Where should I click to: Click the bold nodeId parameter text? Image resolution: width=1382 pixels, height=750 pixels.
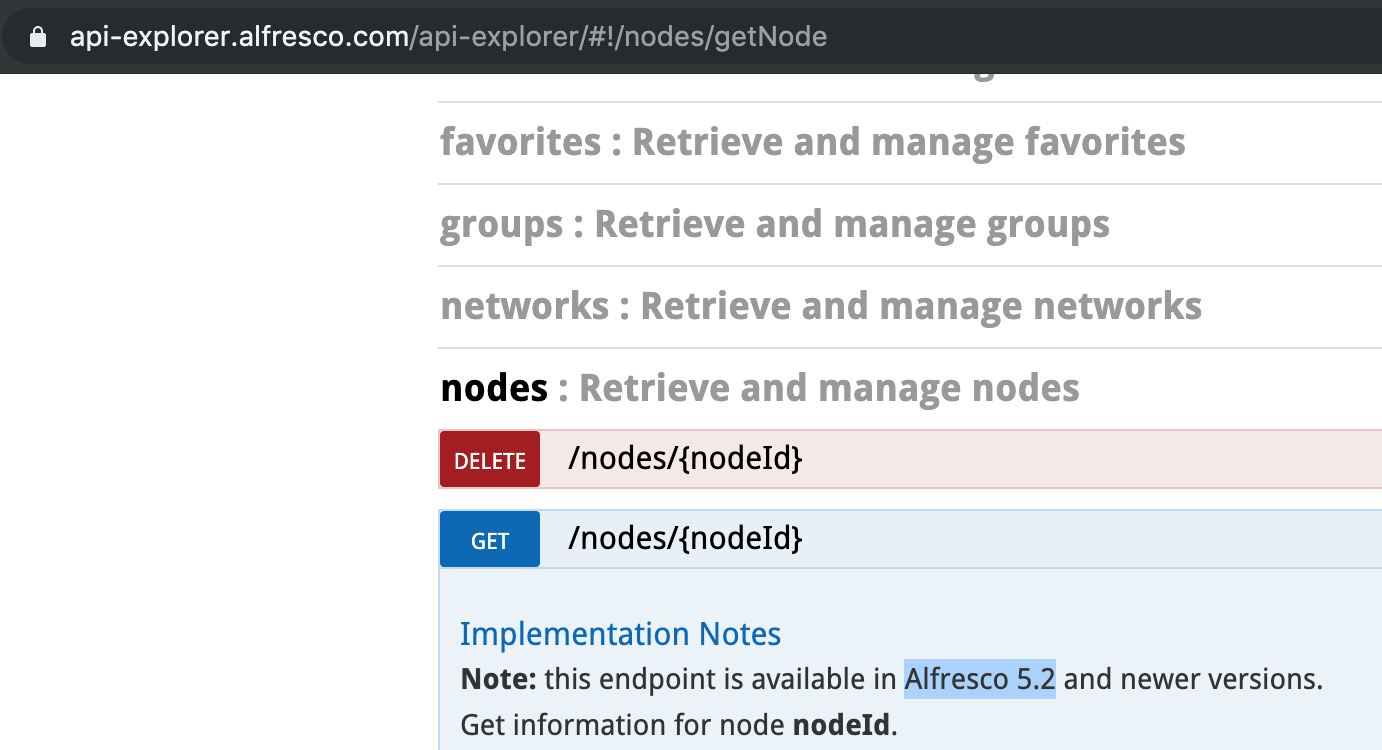pos(841,724)
